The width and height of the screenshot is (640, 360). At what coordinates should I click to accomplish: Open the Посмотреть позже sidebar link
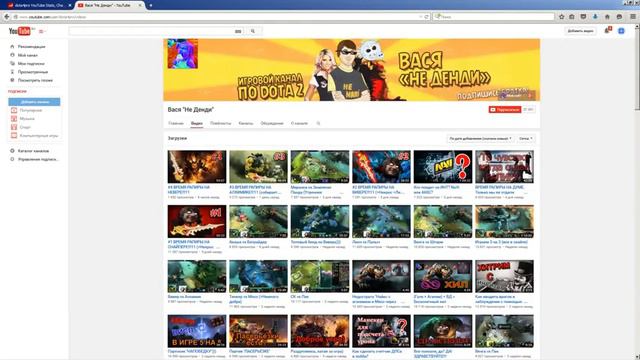tap(35, 80)
